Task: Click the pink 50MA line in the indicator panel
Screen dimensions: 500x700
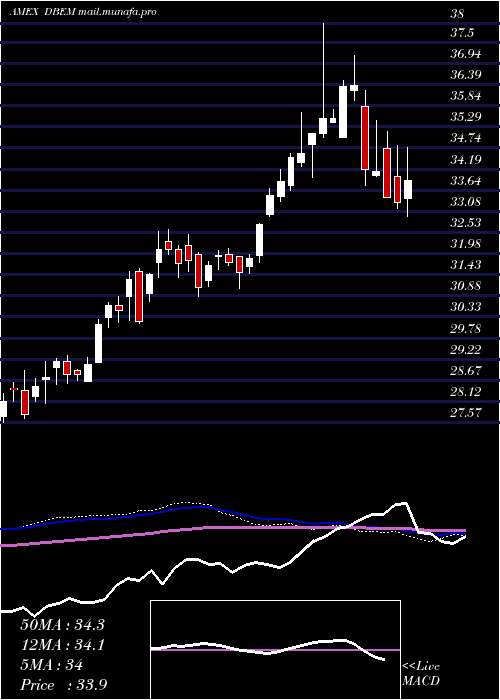Action: [x=232, y=530]
